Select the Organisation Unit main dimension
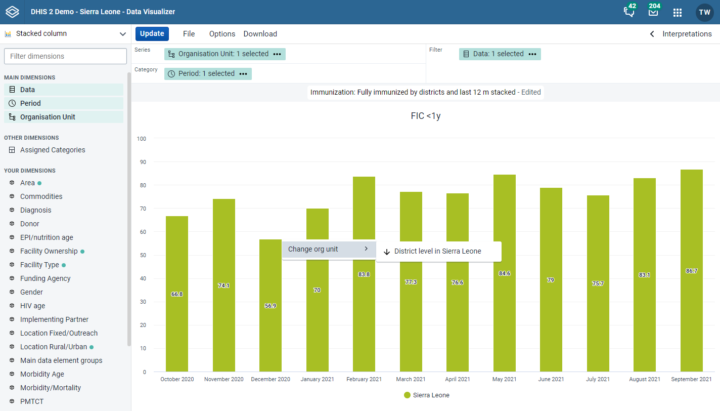This screenshot has width=720, height=411. tap(63, 117)
